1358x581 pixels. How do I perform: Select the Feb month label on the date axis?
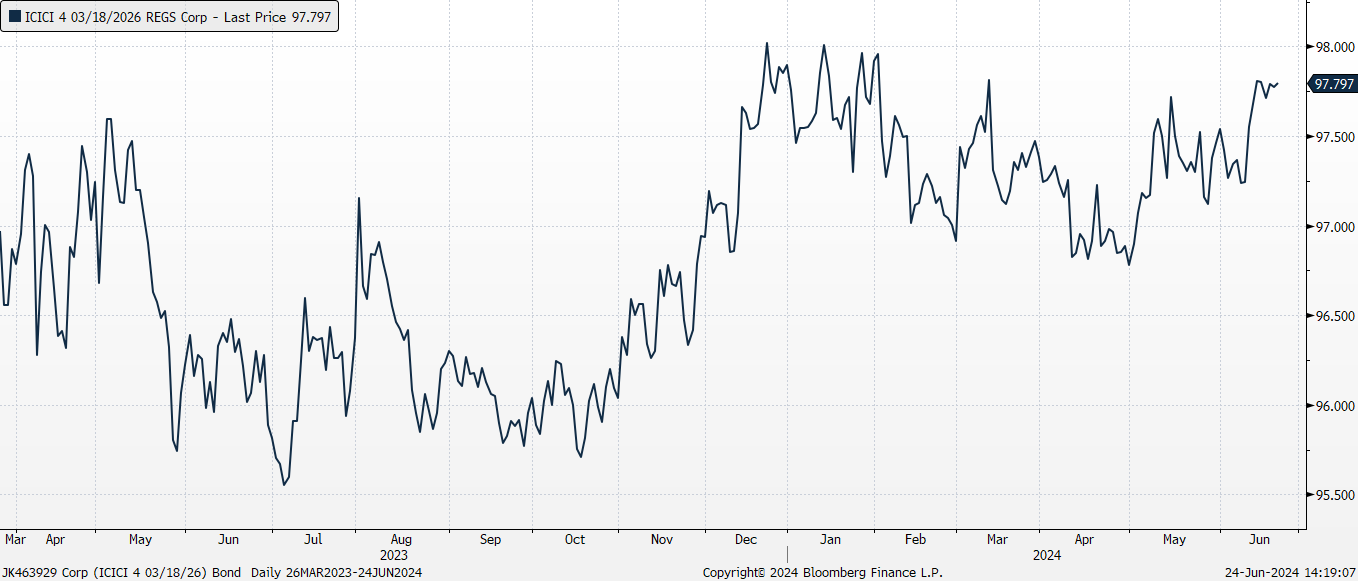tap(915, 539)
